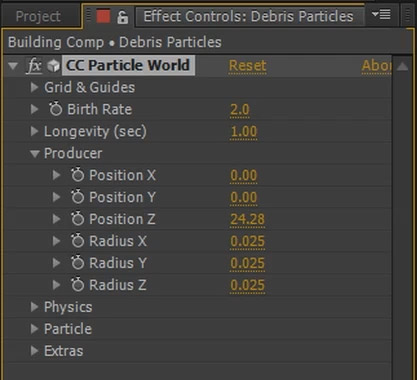Click the Building Comp • Debris Particles header
The image size is (417, 380).
(x=115, y=42)
